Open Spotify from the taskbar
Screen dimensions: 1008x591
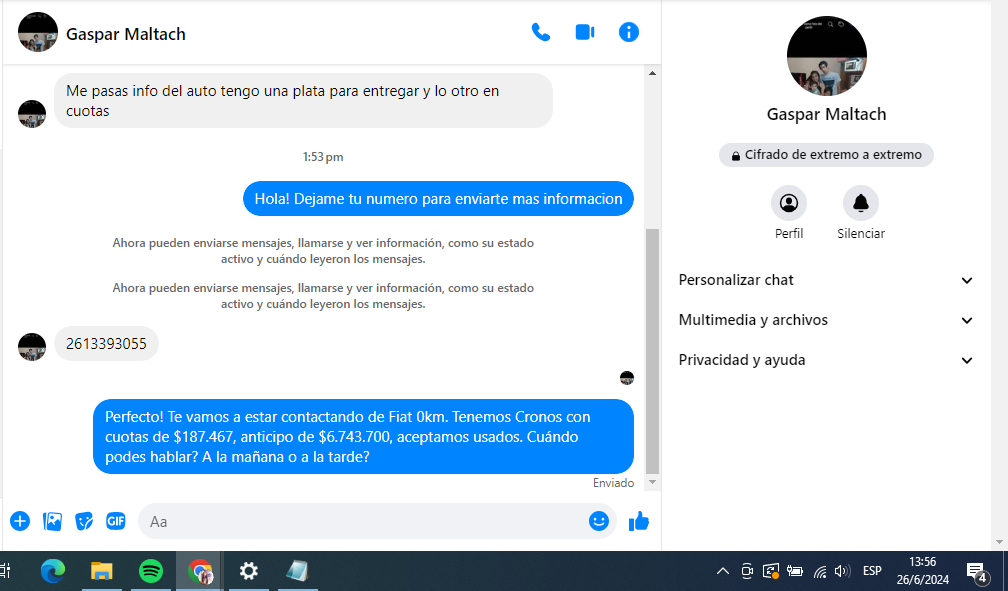pyautogui.click(x=151, y=571)
